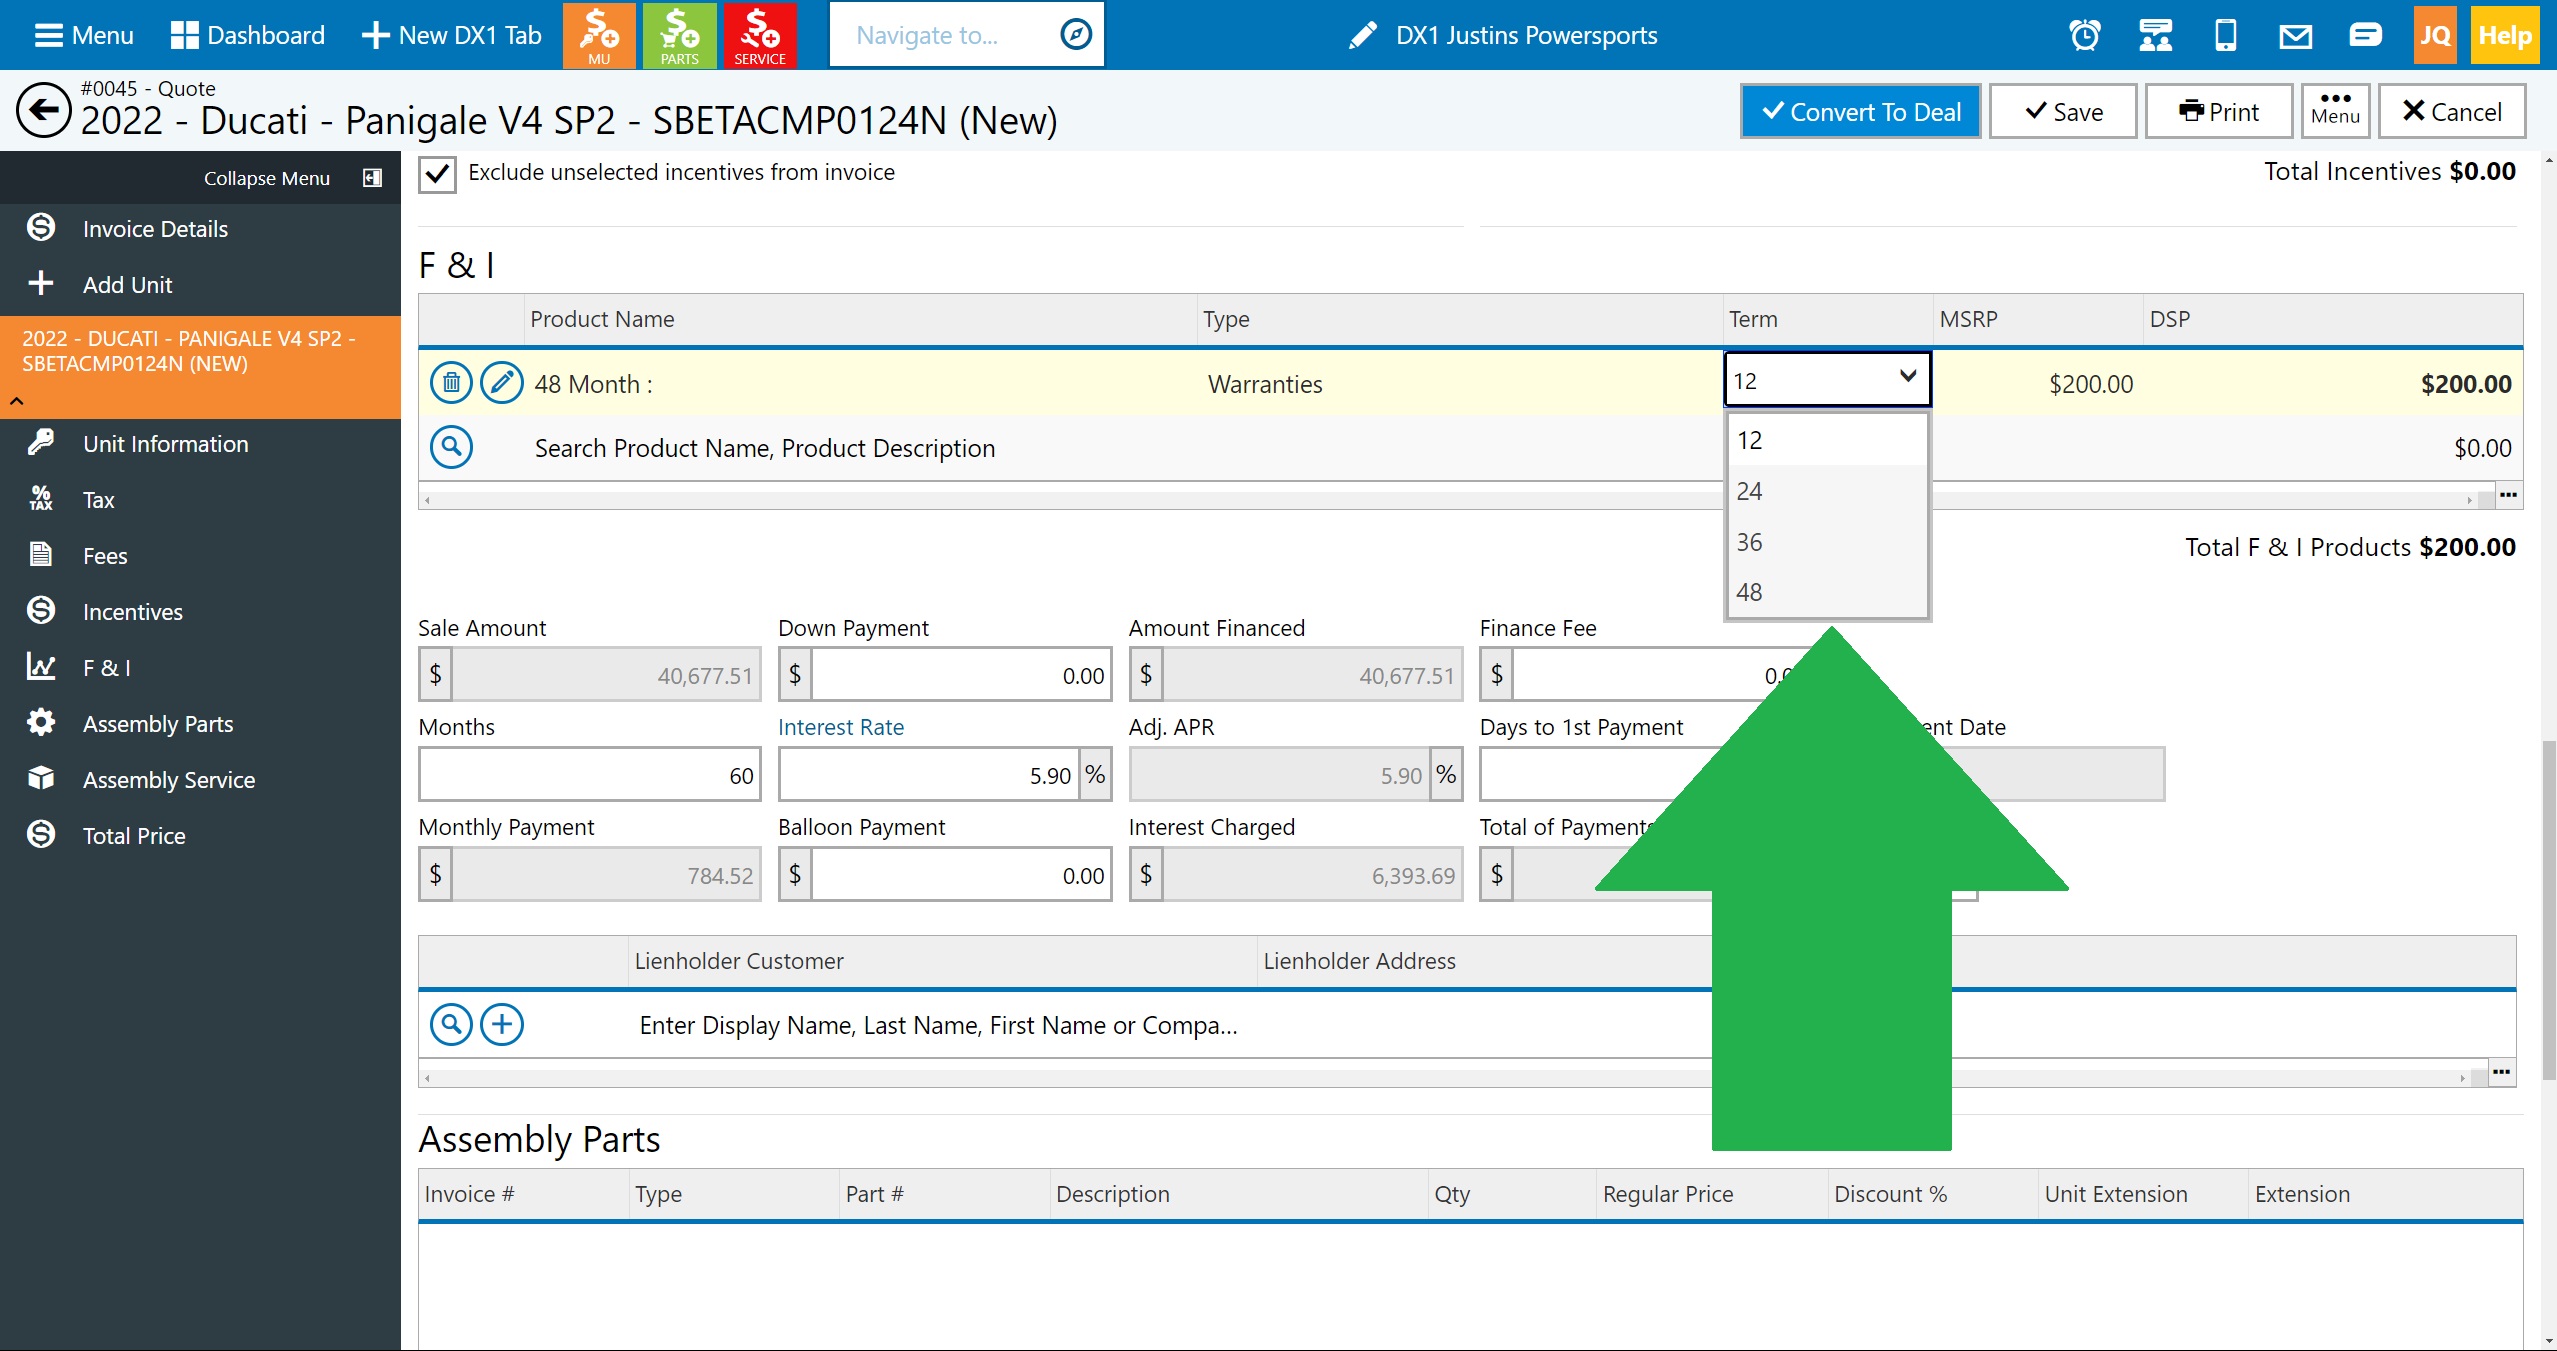Click the green PARTS quick invoice icon
The image size is (2557, 1351).
click(679, 35)
